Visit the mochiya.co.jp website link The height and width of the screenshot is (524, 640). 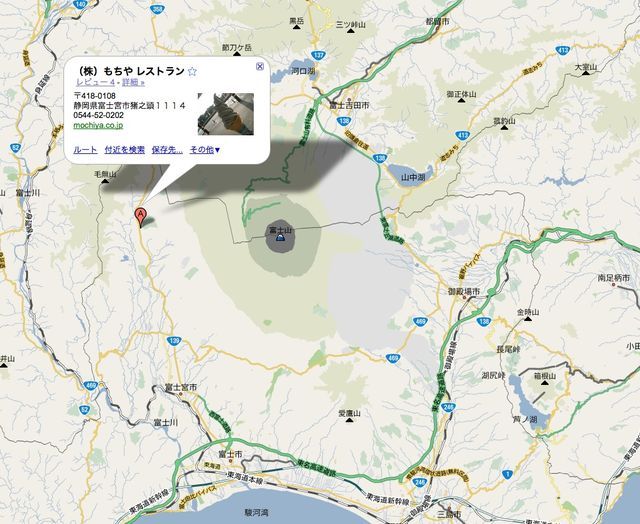point(98,125)
